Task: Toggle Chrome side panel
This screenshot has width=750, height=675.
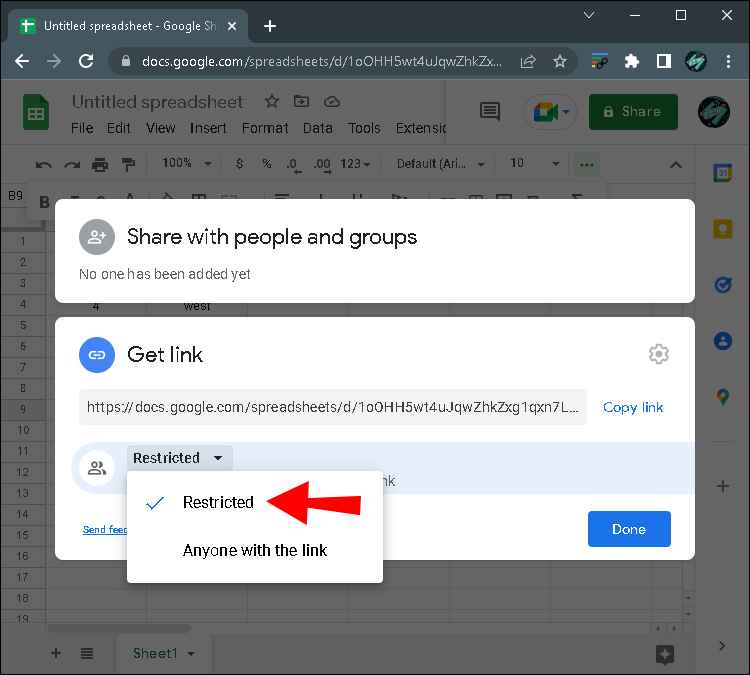Action: point(663,61)
